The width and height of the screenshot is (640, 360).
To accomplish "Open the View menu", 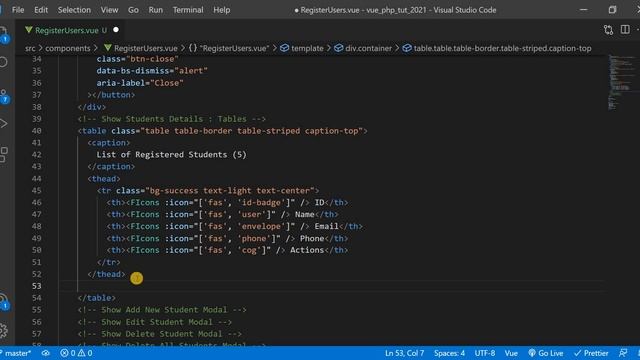I will tap(109, 10).
